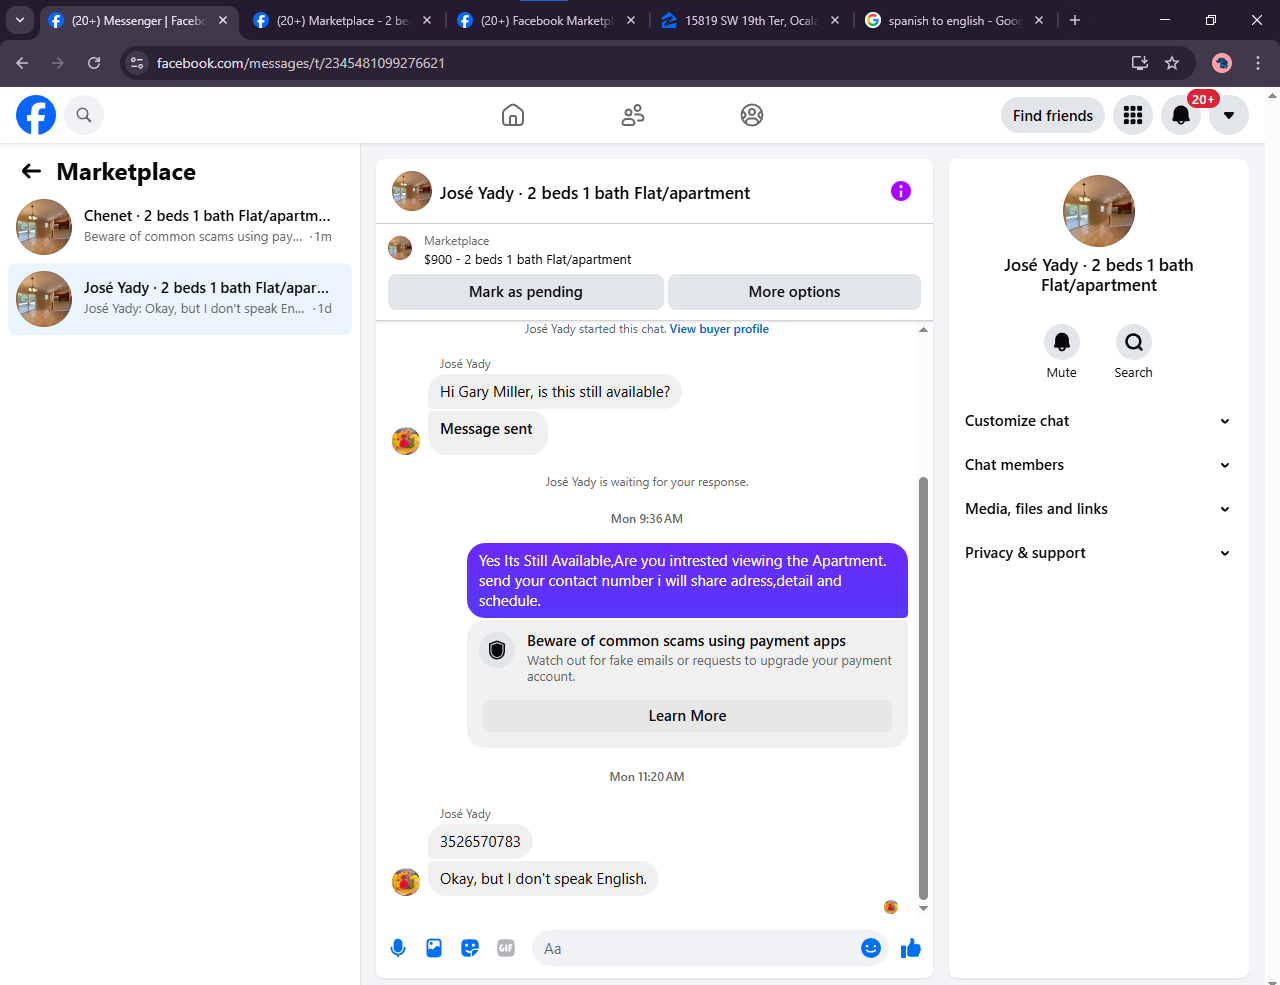Click back arrow next to Marketplace

[x=32, y=171]
